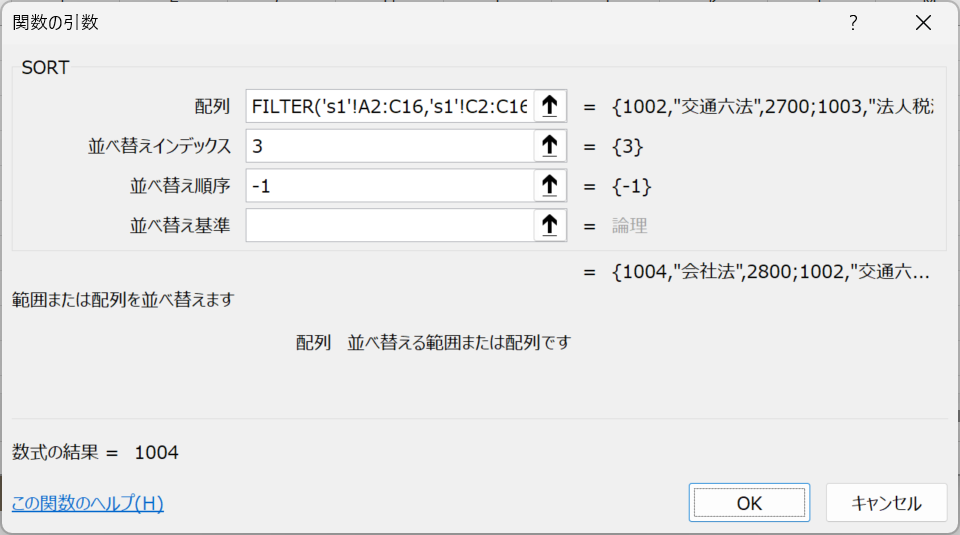
Task: Click range selector arrow for 並べ替えインデックス
Action: coord(550,146)
